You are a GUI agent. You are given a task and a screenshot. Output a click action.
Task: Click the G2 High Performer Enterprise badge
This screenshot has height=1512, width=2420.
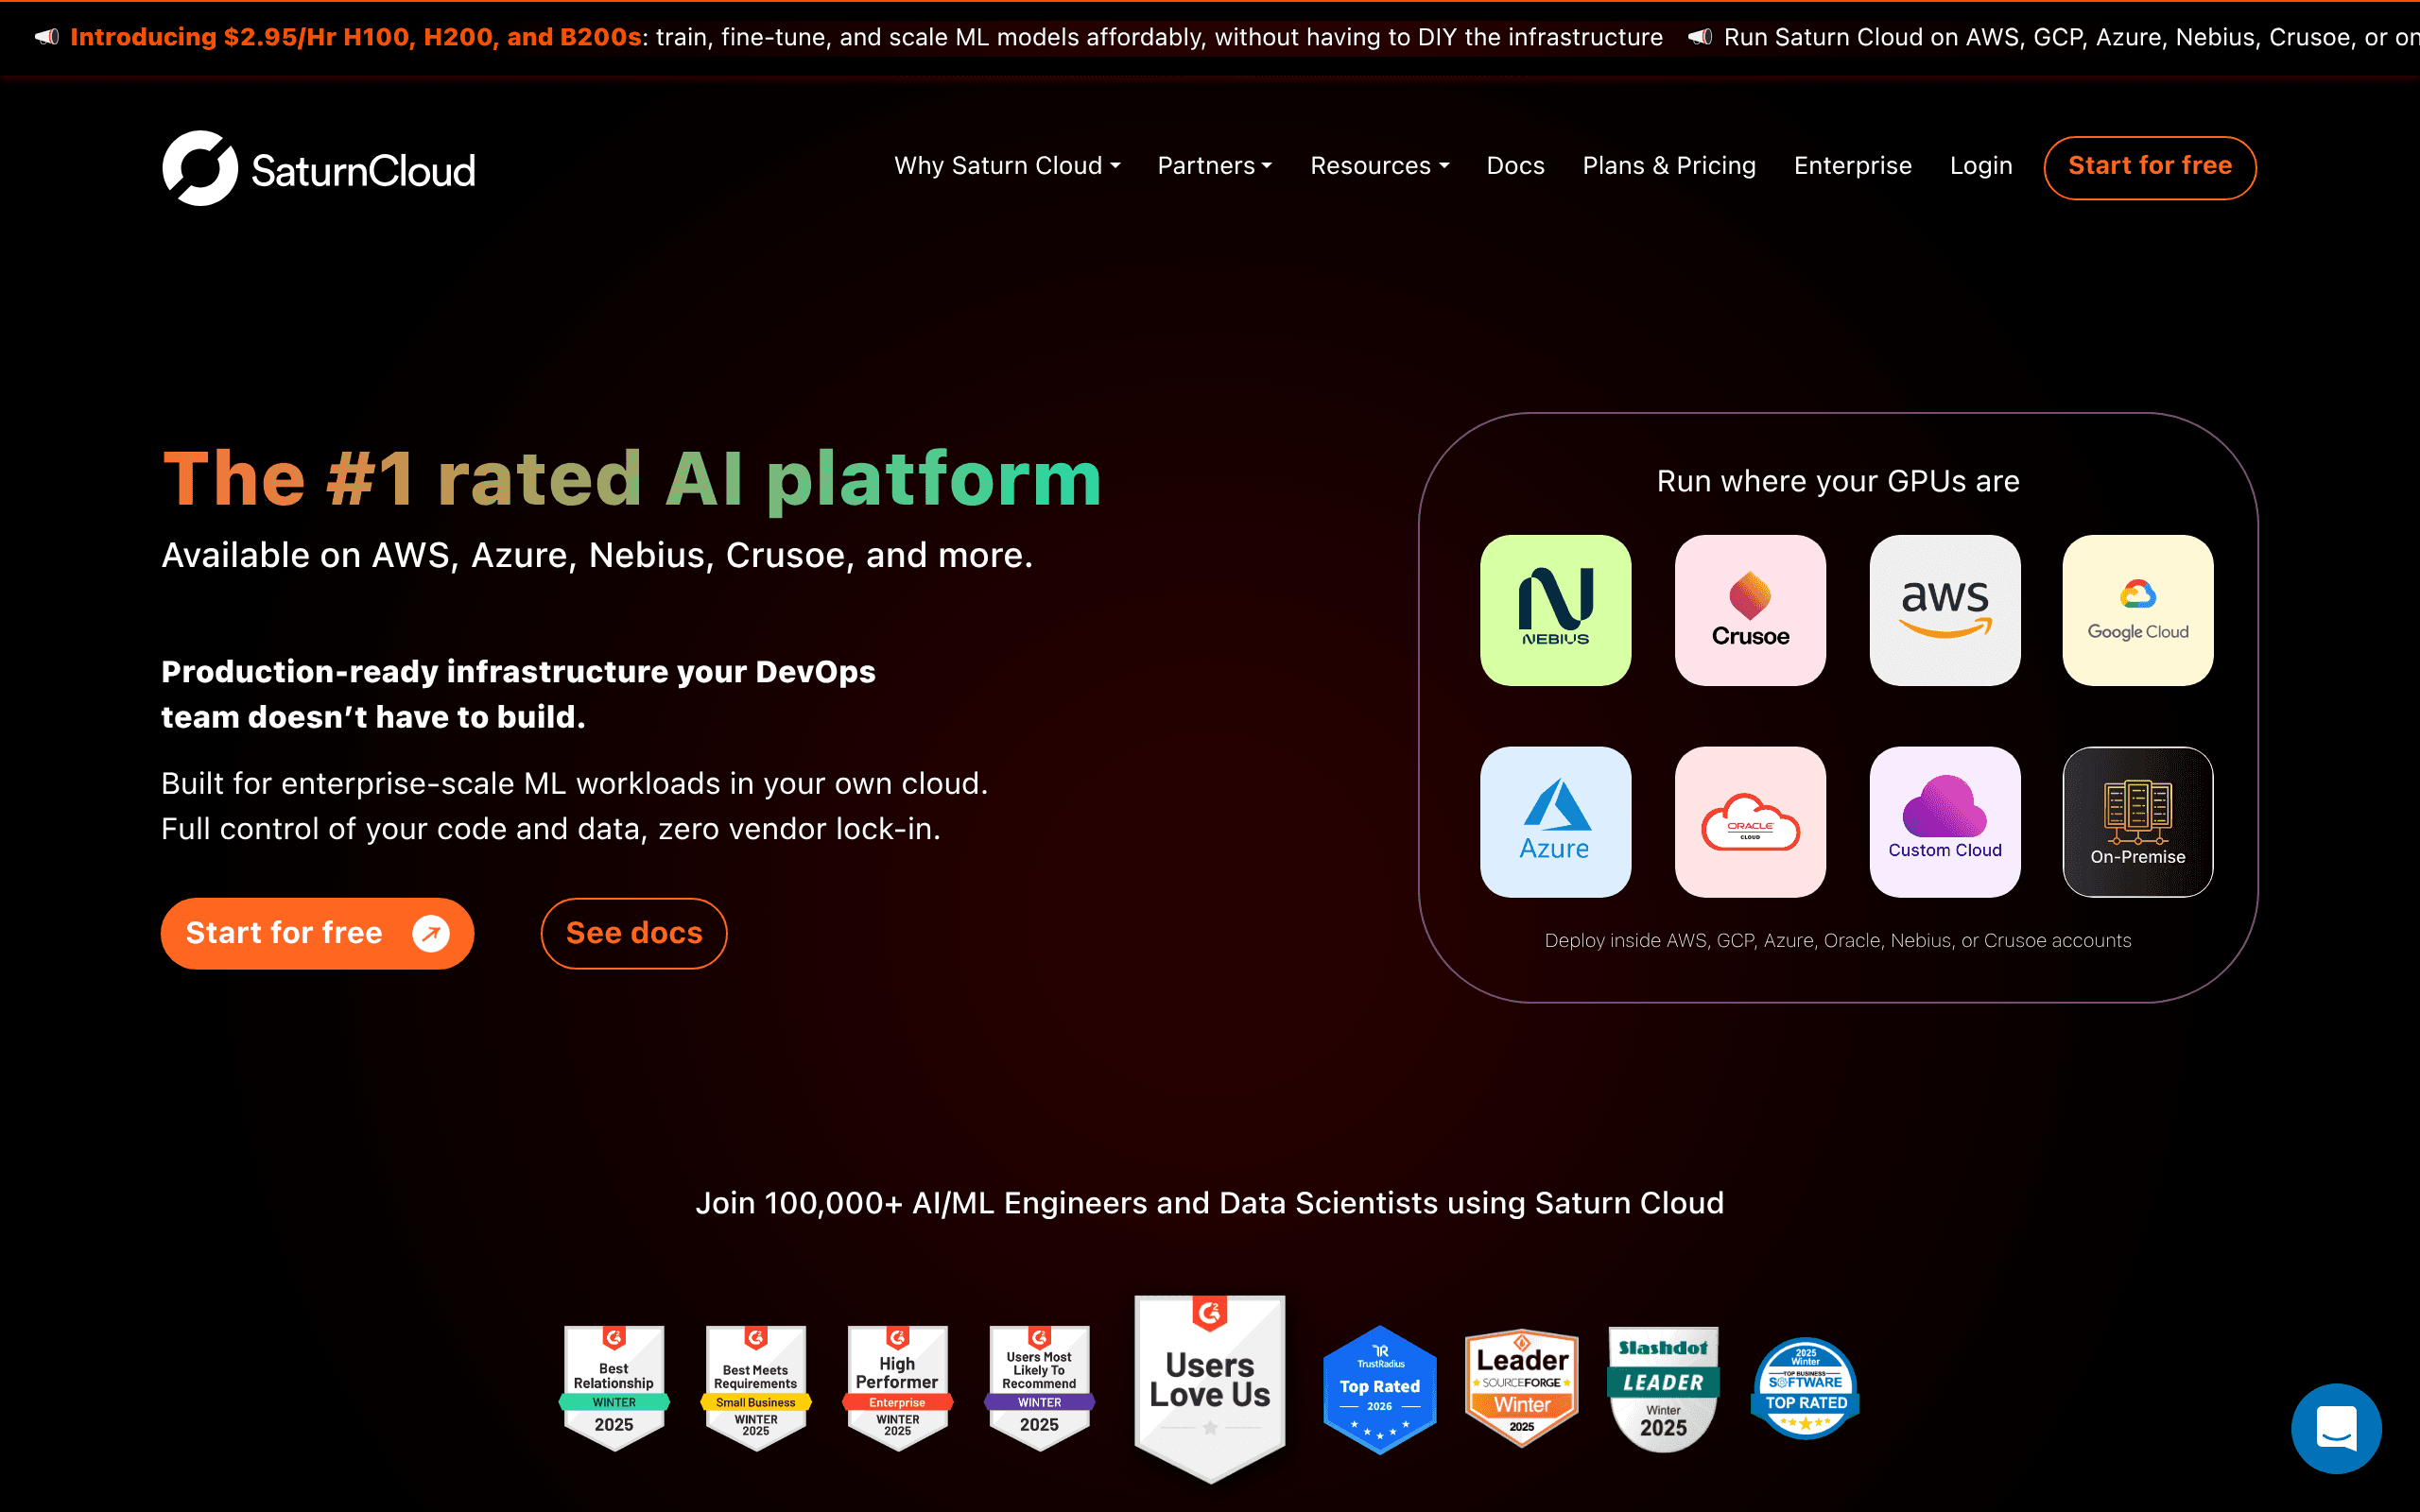(x=898, y=1388)
